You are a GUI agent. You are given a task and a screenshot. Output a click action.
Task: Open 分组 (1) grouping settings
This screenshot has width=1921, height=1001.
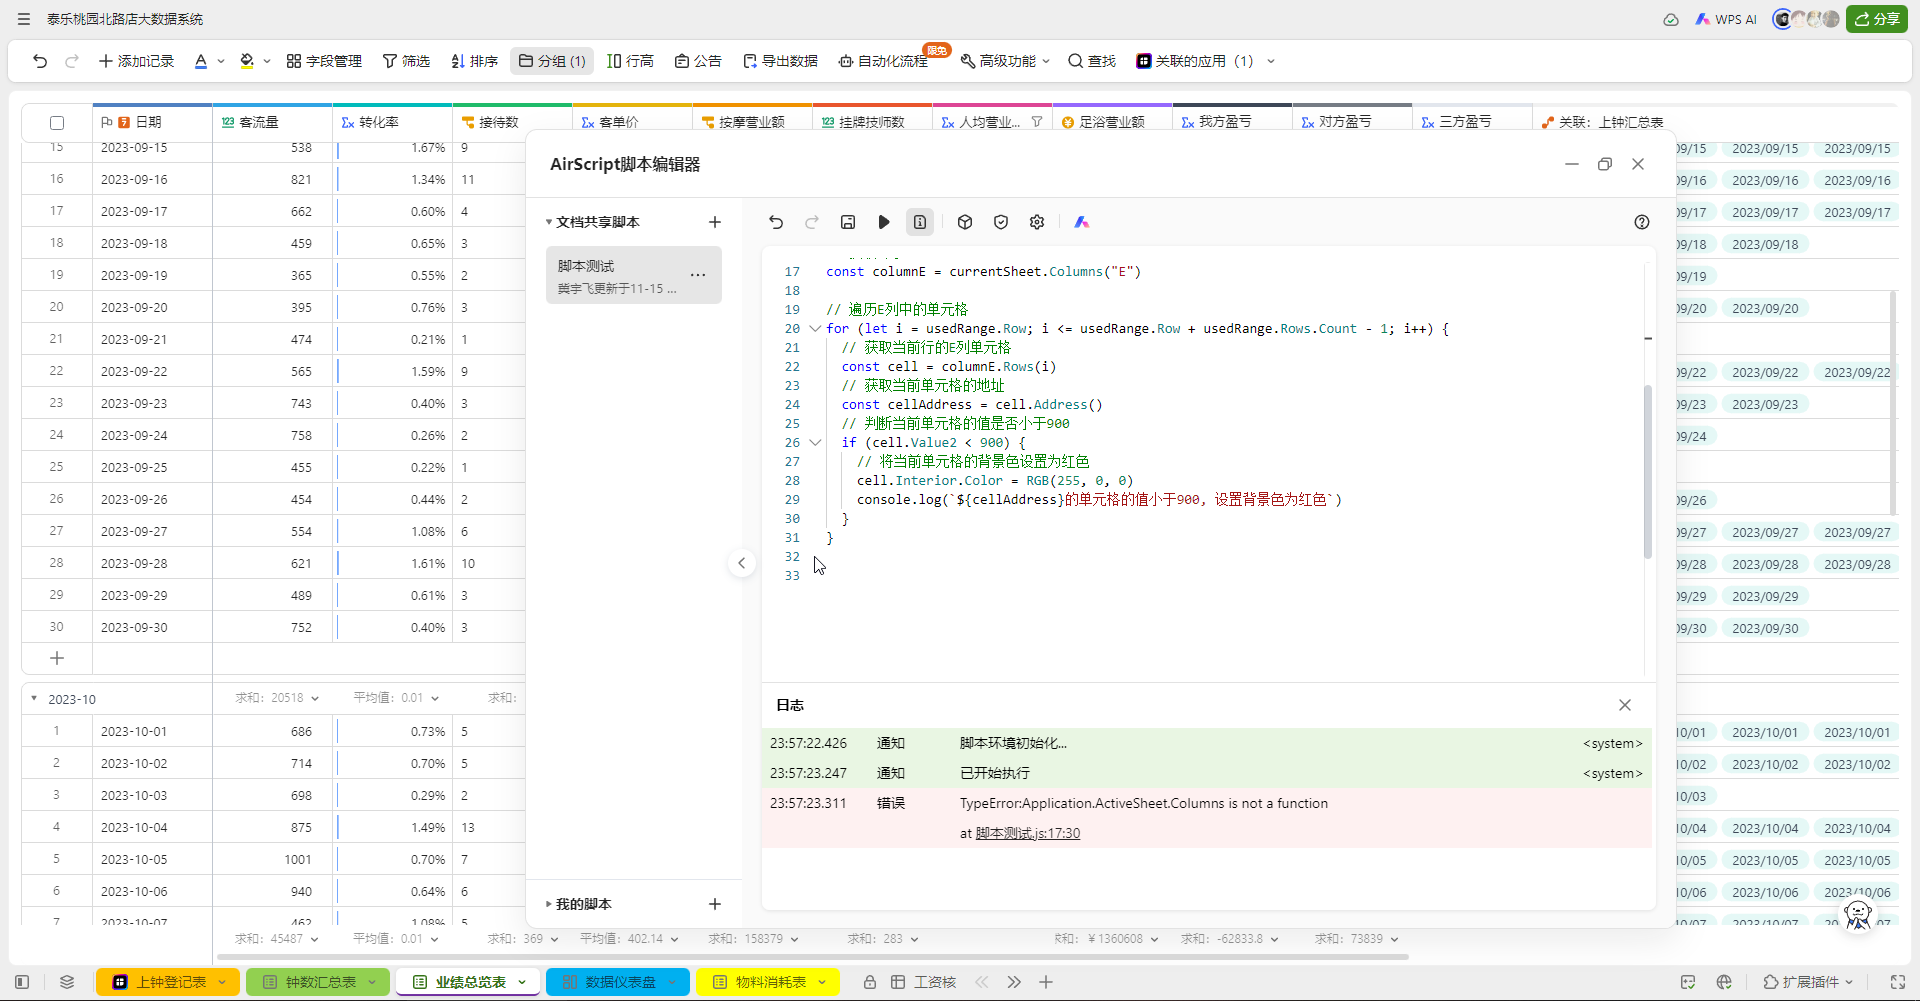pyautogui.click(x=552, y=61)
